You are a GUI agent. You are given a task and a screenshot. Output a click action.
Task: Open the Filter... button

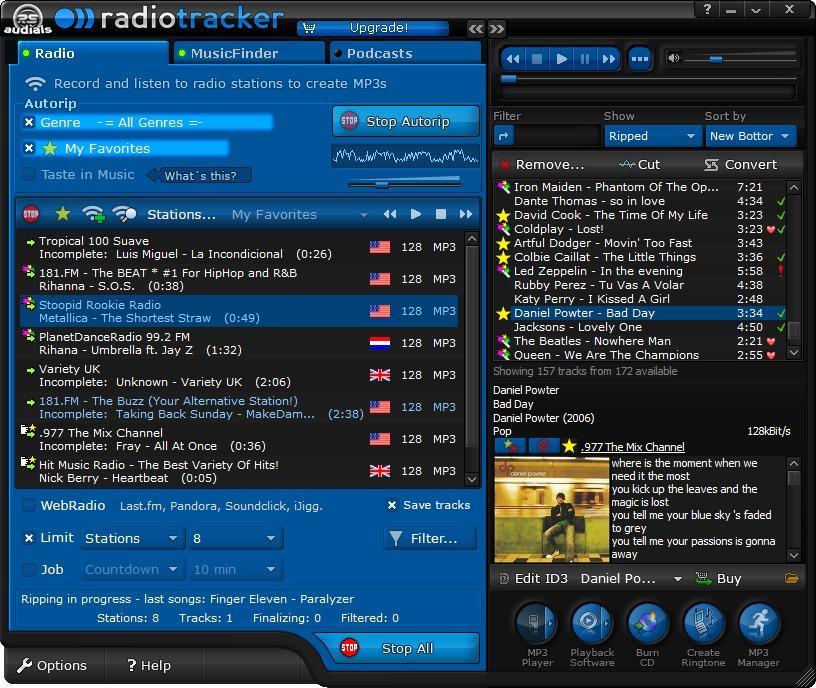pyautogui.click(x=430, y=538)
